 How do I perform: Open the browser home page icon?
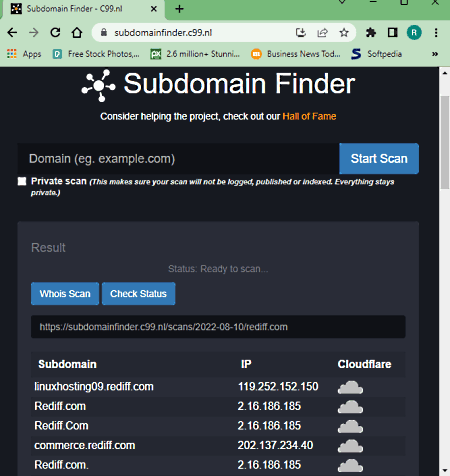[77, 33]
